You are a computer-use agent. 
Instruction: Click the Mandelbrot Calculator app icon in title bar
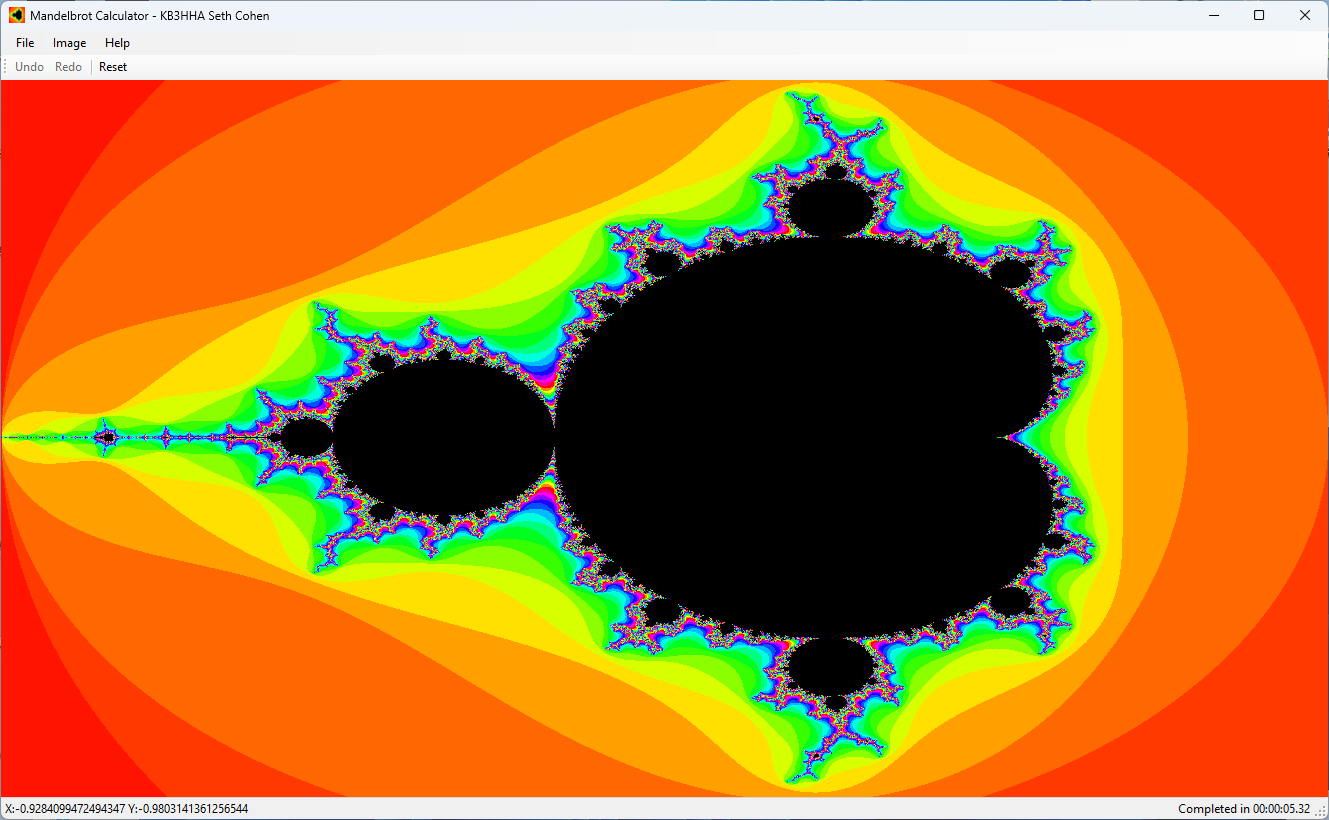tap(17, 15)
